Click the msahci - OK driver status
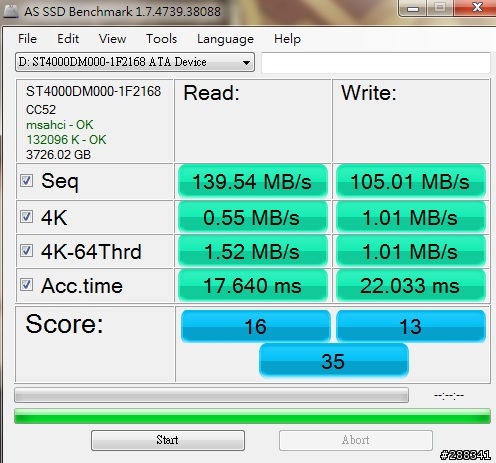Screen dimensions: 496x463 pyautogui.click(x=60, y=125)
